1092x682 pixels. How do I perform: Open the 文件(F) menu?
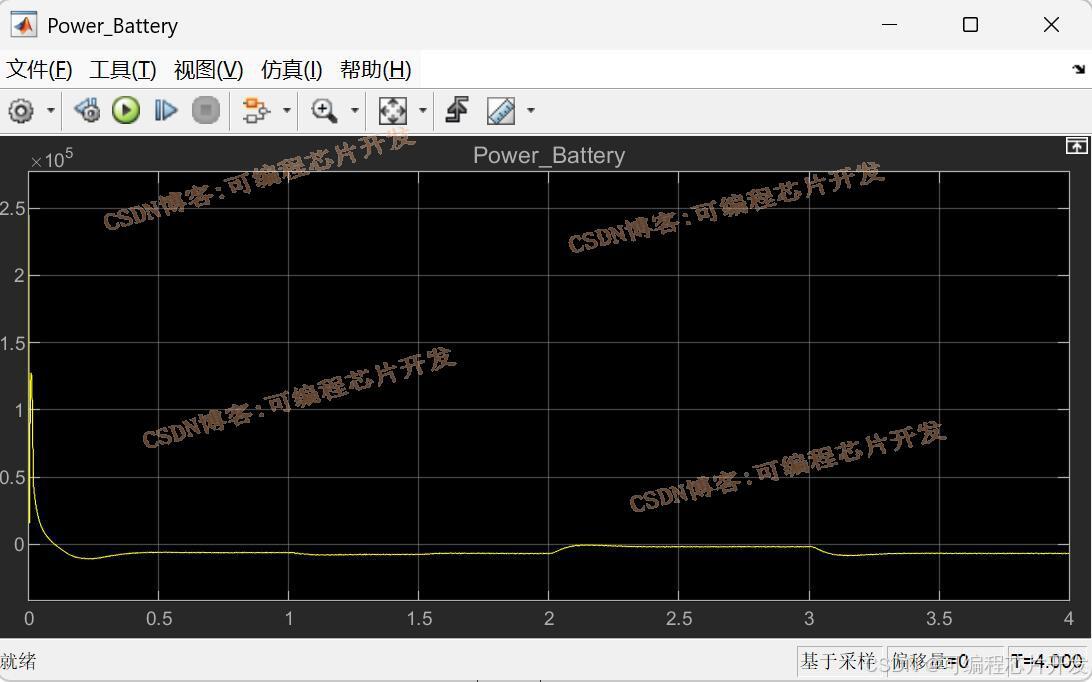click(x=39, y=70)
